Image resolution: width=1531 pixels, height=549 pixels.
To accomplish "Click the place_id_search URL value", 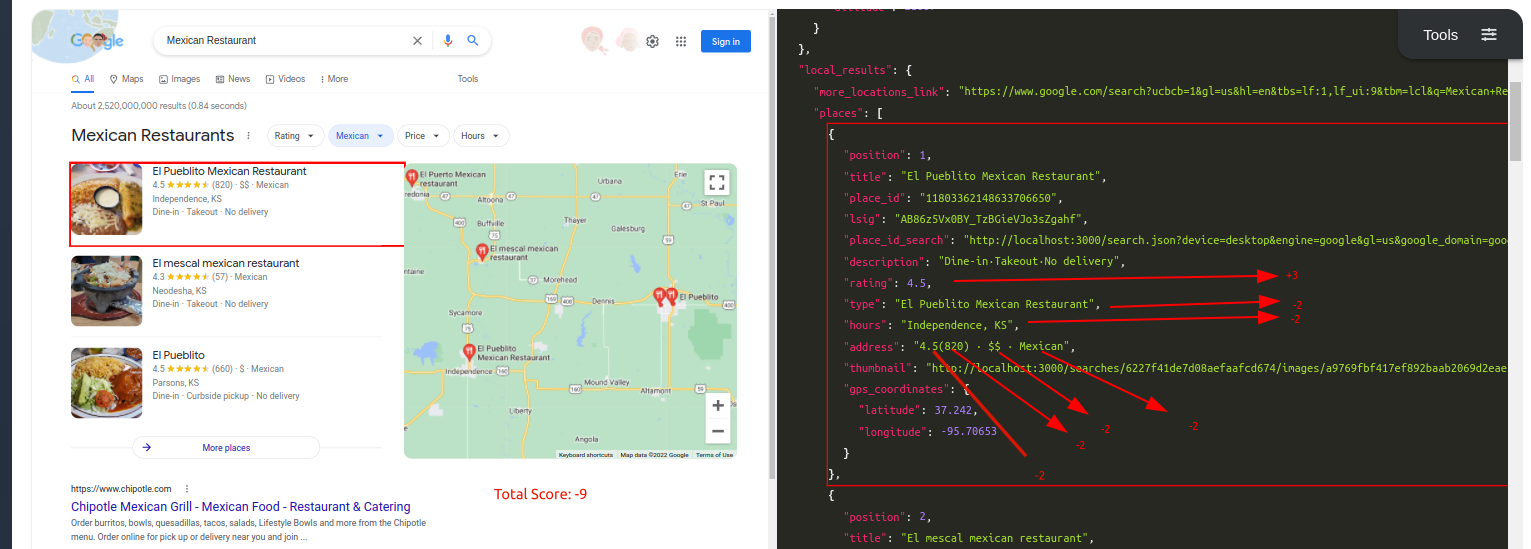I will (x=1235, y=240).
